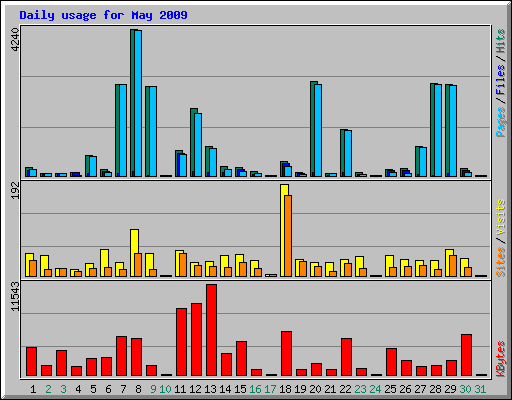Click the red KBytes bar for day 11

pos(181,342)
